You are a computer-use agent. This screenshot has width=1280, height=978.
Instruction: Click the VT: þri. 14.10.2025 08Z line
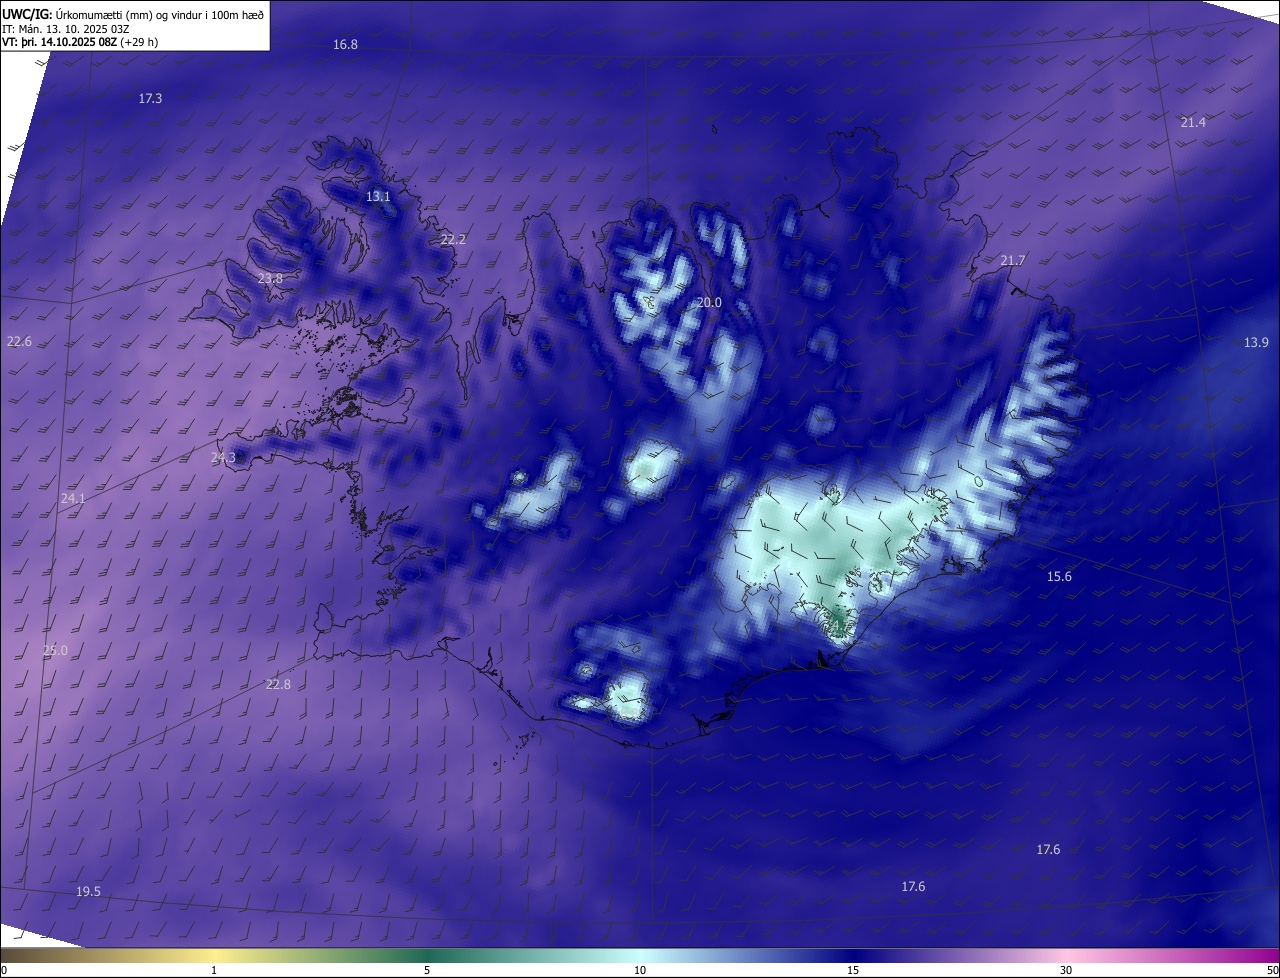(x=79, y=42)
